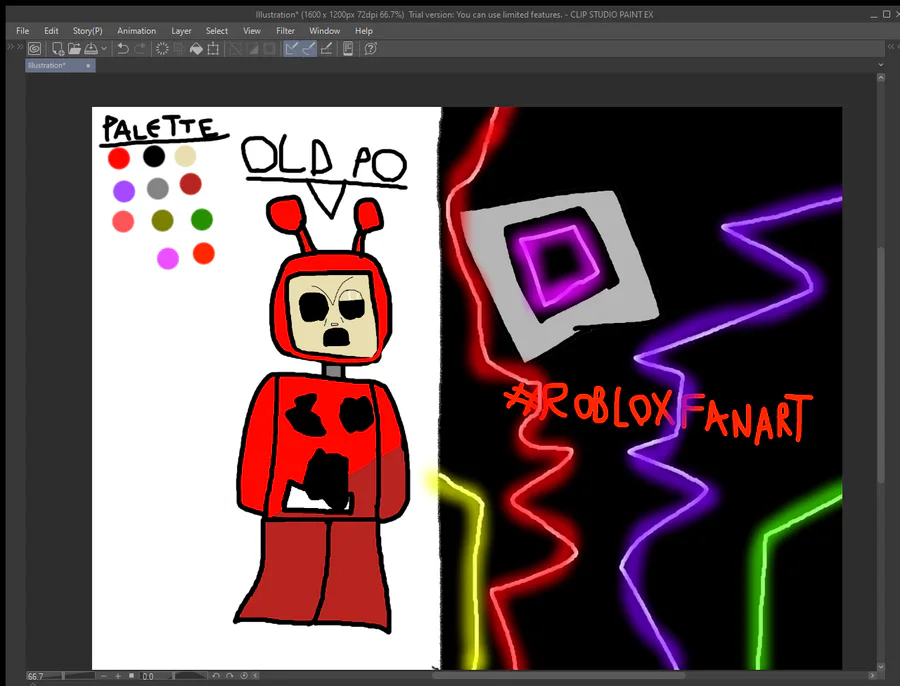Screen dimensions: 900x686
Task: Create a new canvas with the New icon
Action: click(x=57, y=49)
